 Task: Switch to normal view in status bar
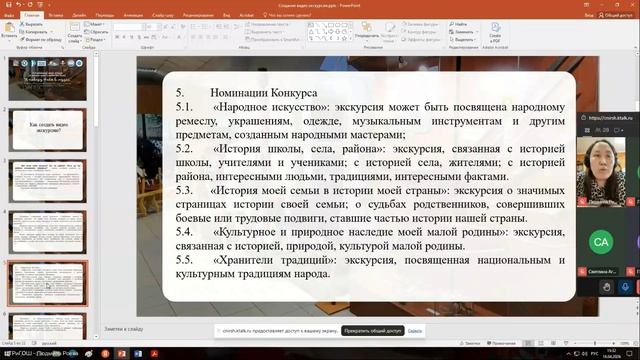pyautogui.click(x=528, y=343)
